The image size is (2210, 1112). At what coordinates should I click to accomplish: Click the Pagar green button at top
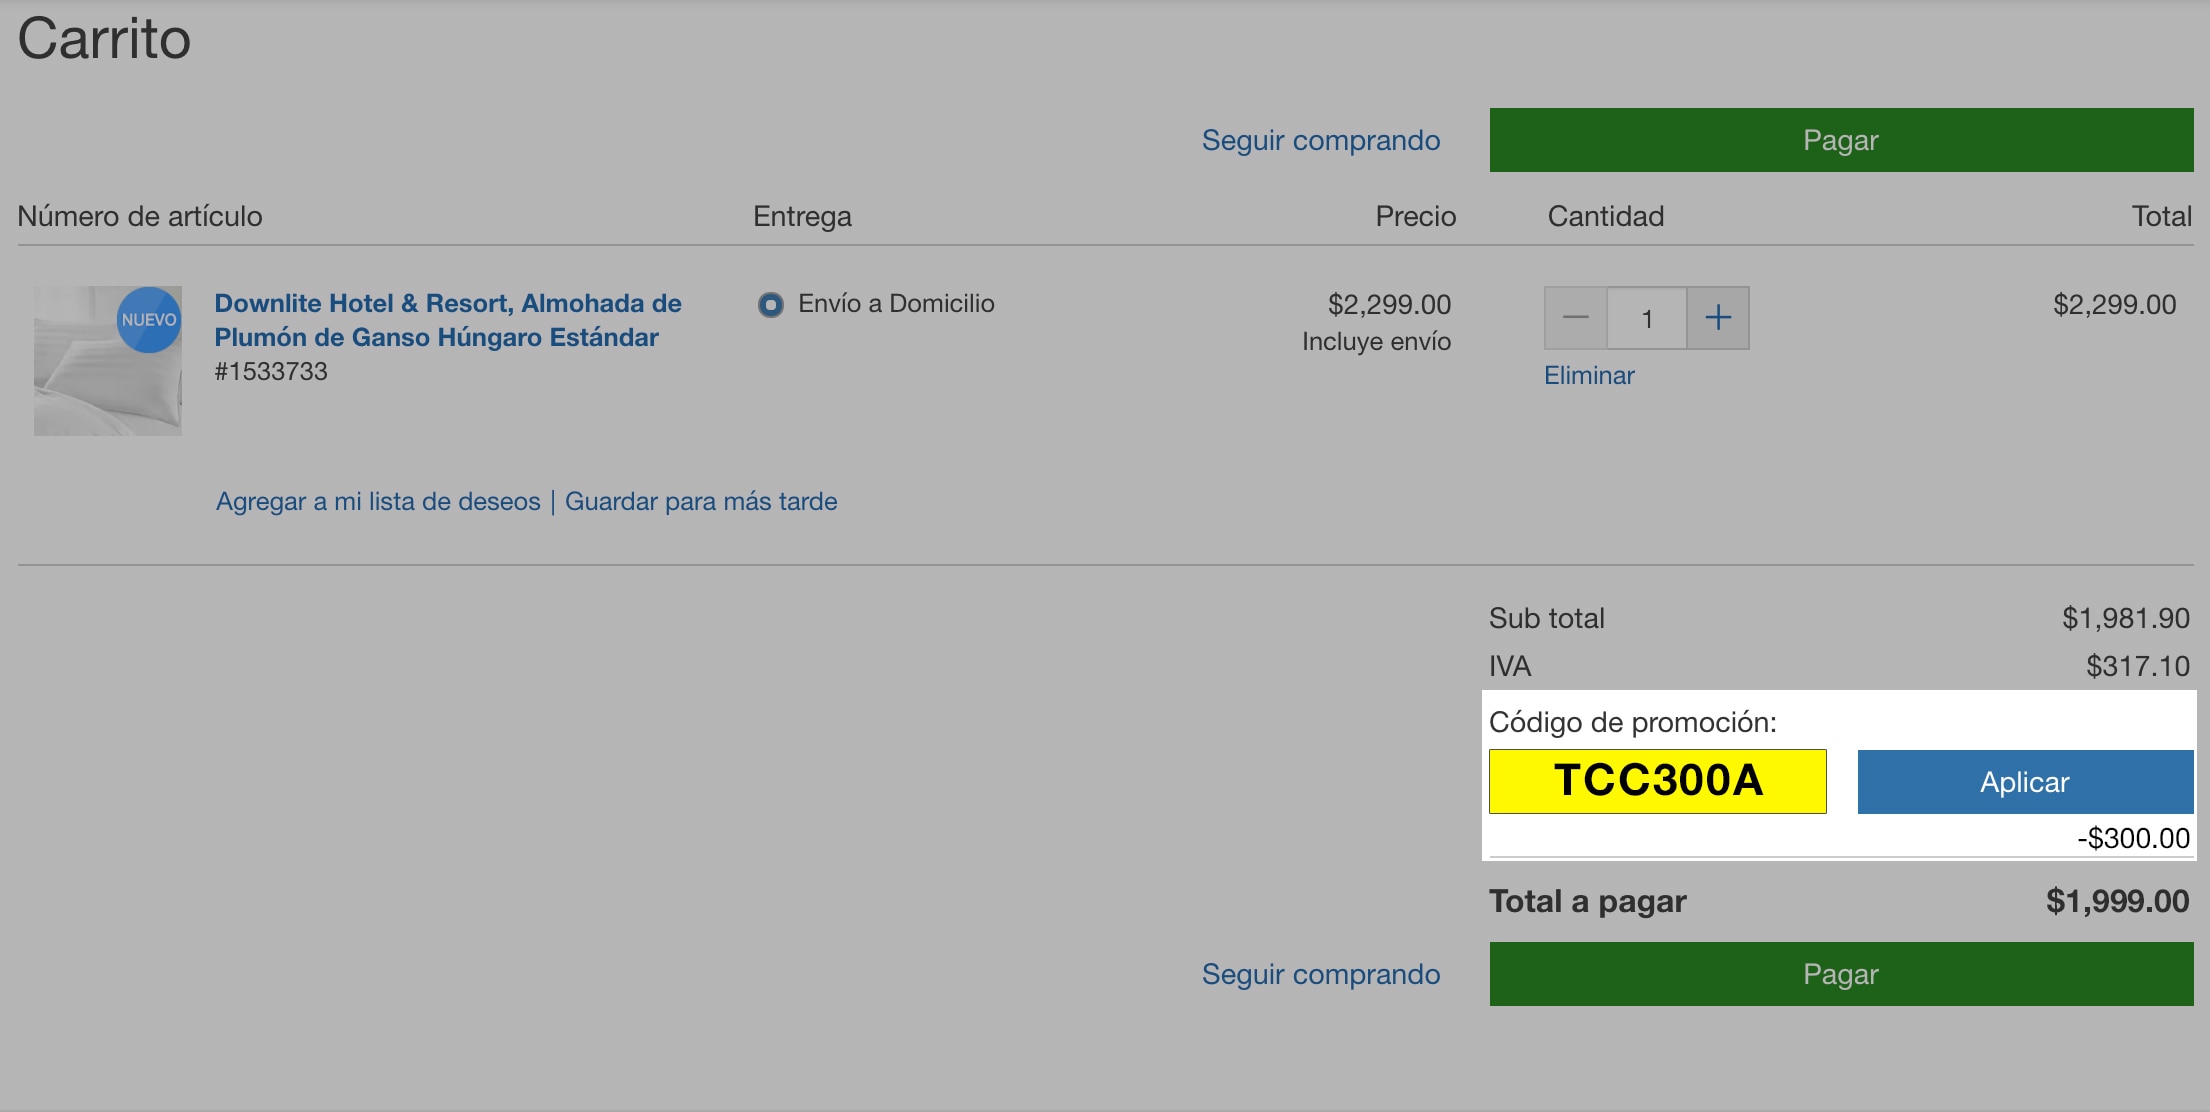point(1841,139)
